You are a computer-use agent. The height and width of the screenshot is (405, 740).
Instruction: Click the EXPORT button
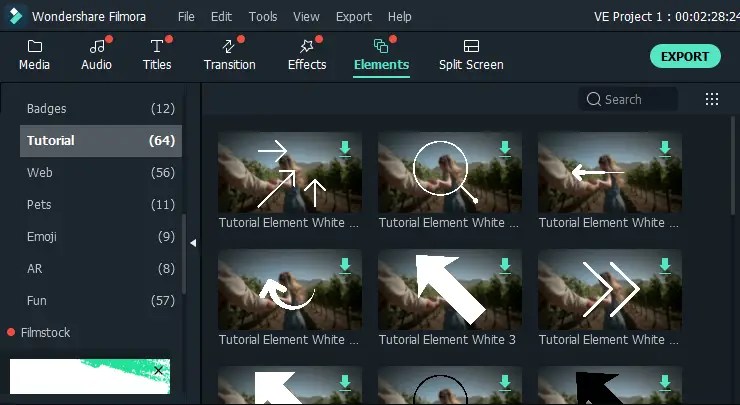click(x=685, y=57)
